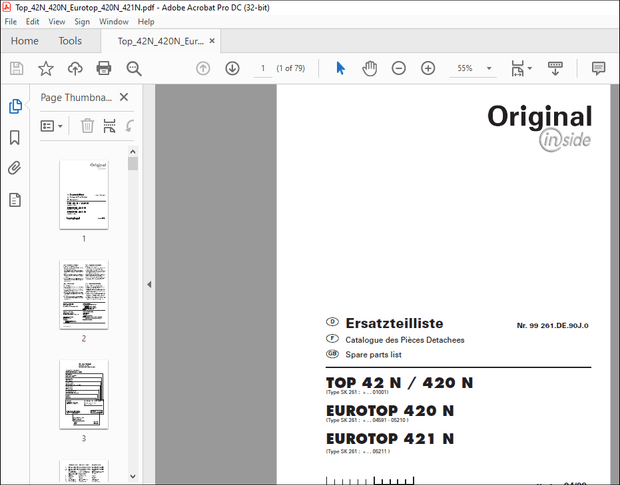Click the Ersatzteilliste heading text
620x485 pixels.
point(394,323)
